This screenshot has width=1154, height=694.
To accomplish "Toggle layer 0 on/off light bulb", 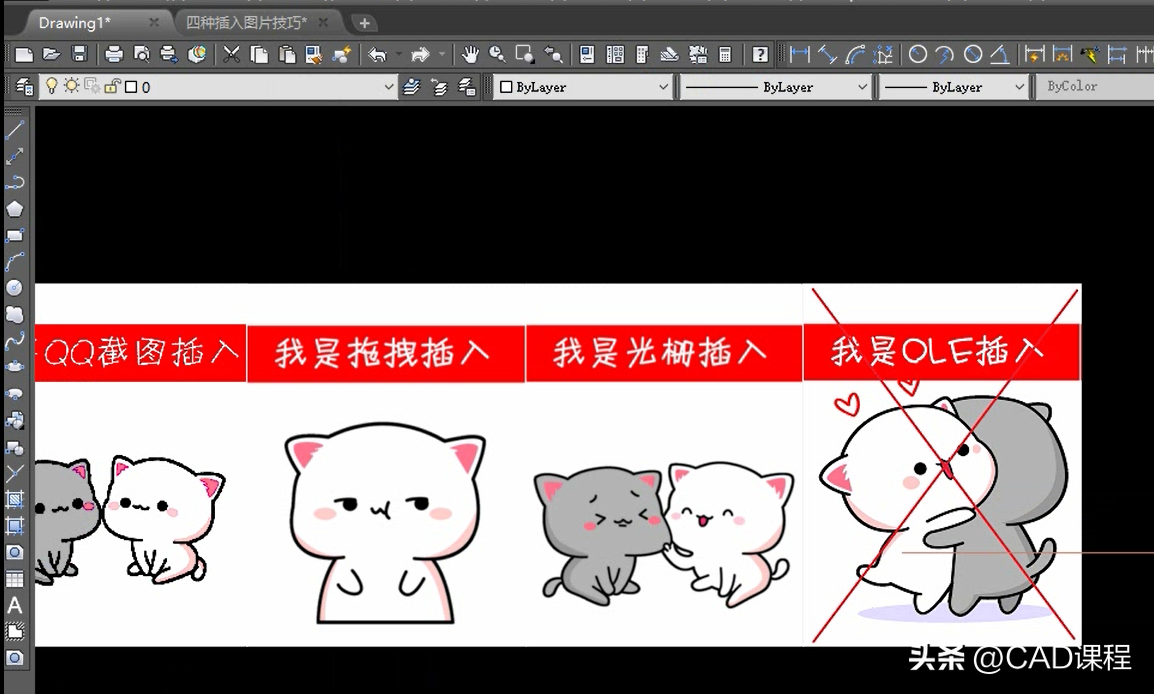I will (x=51, y=86).
